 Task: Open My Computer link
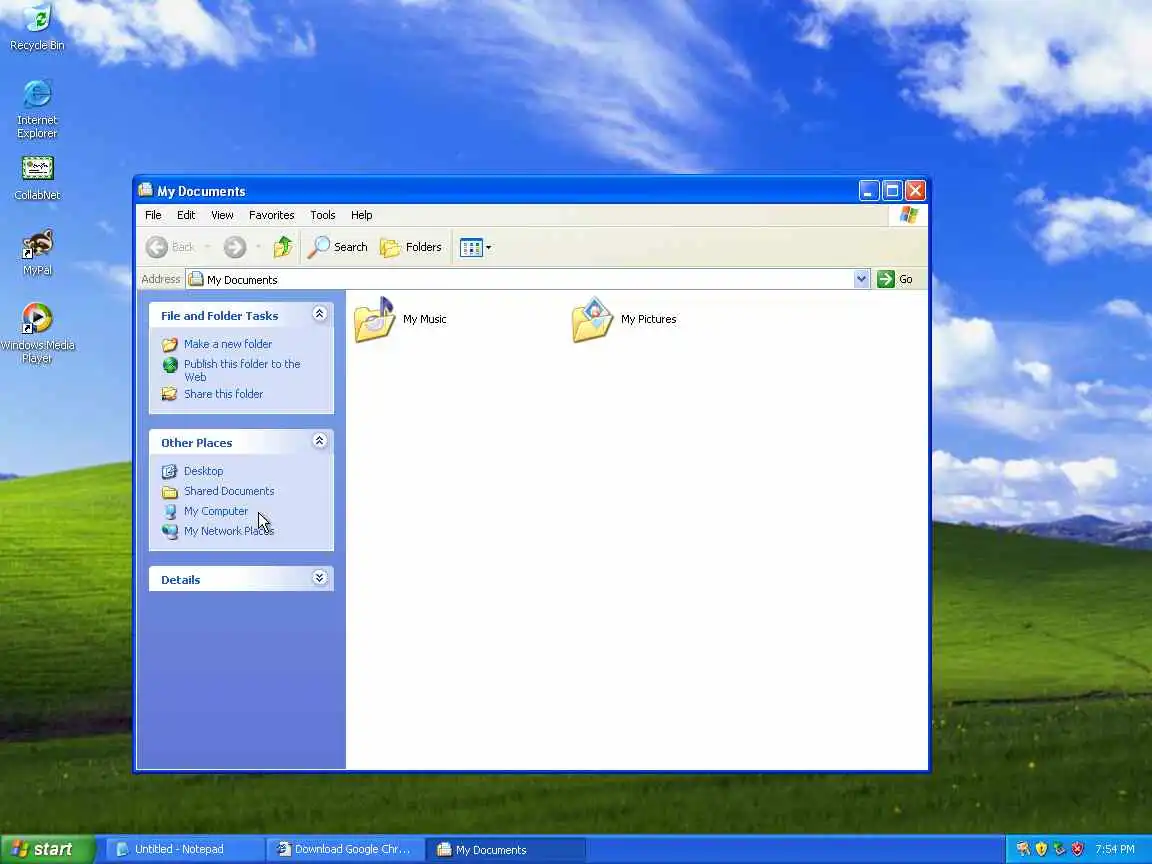(x=216, y=511)
